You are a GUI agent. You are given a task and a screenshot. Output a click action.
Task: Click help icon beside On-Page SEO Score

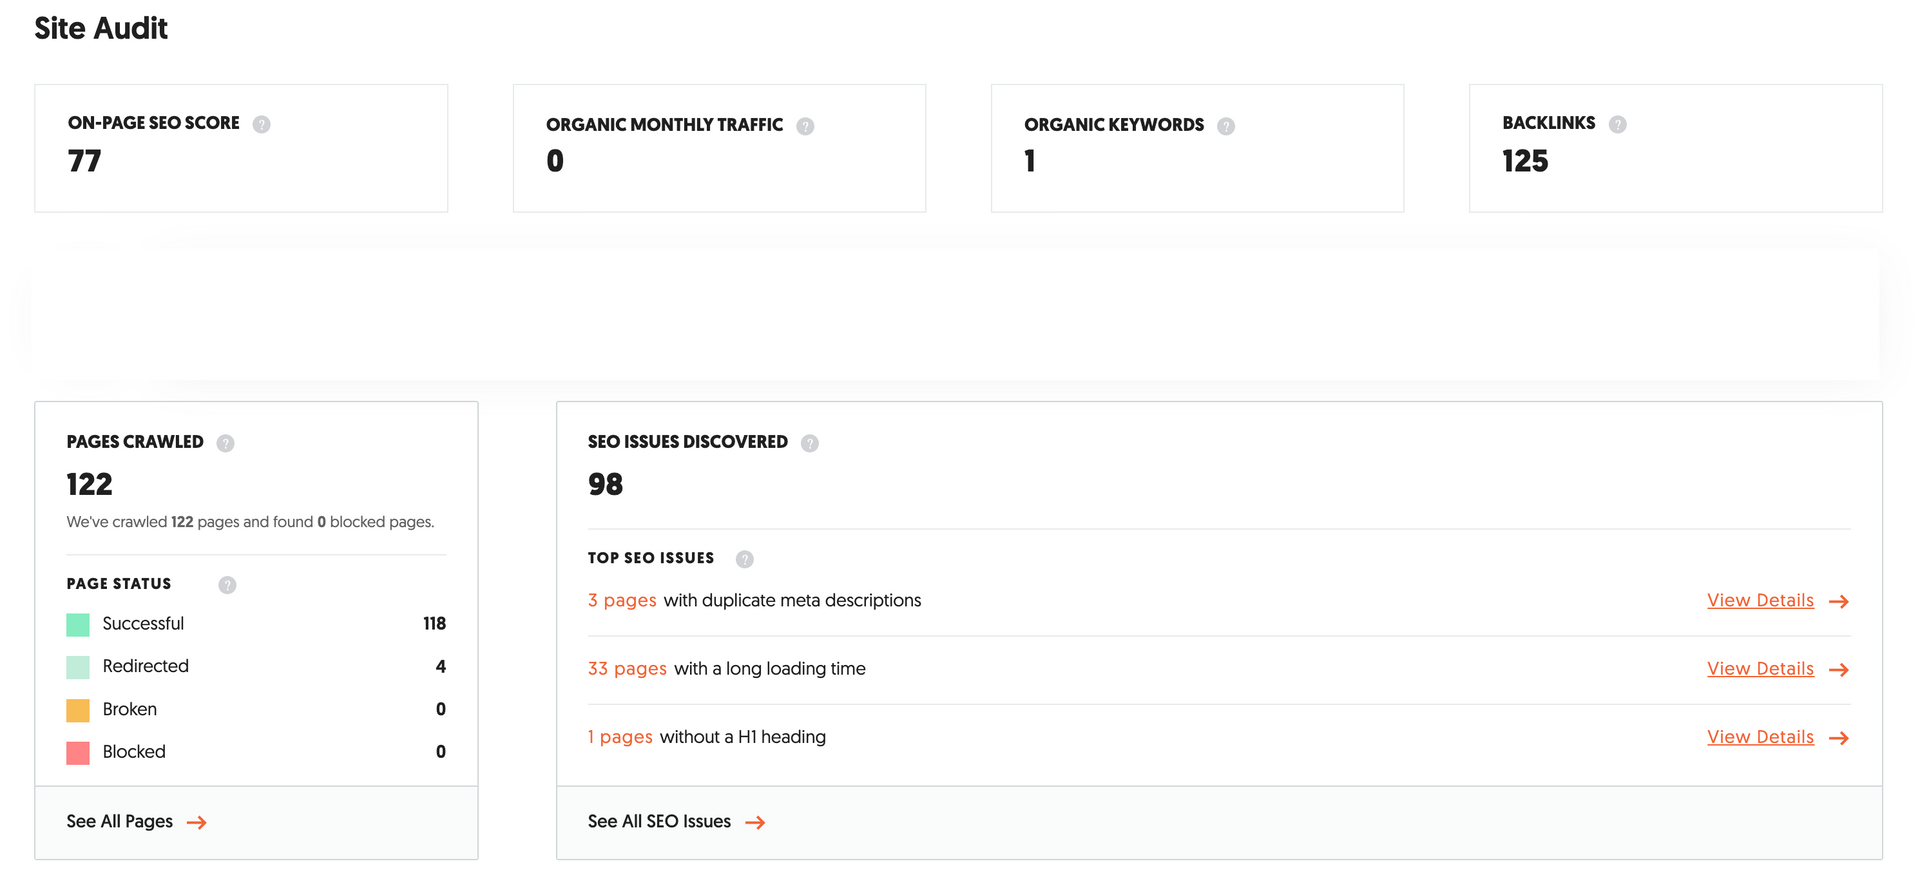tap(261, 124)
